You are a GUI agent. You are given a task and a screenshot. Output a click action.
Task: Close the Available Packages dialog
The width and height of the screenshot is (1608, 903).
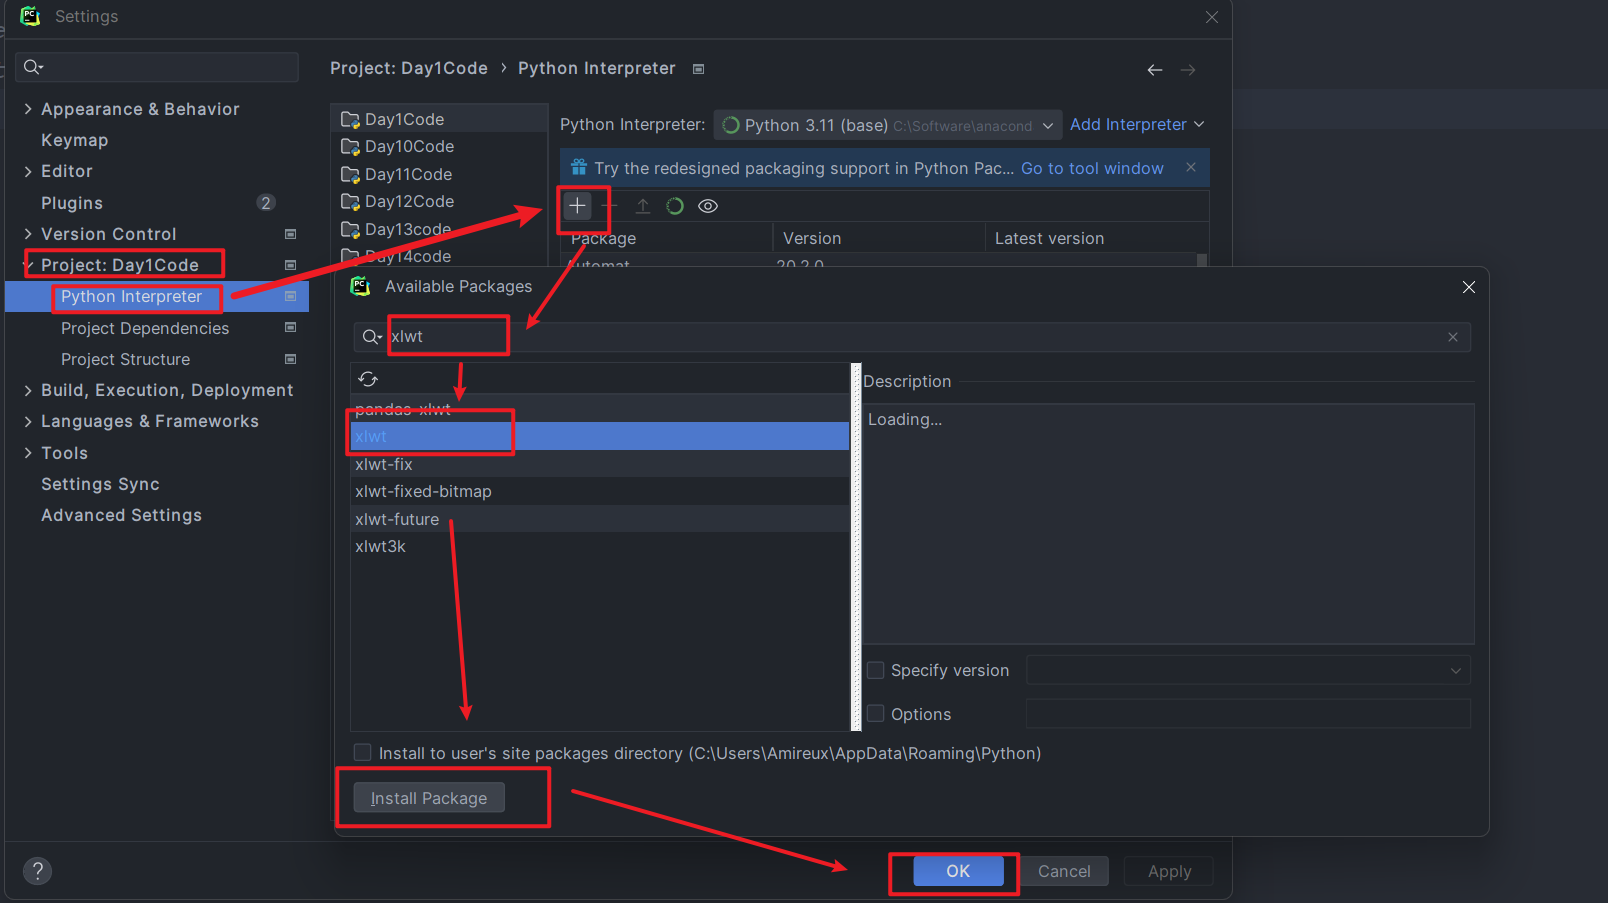1469,287
